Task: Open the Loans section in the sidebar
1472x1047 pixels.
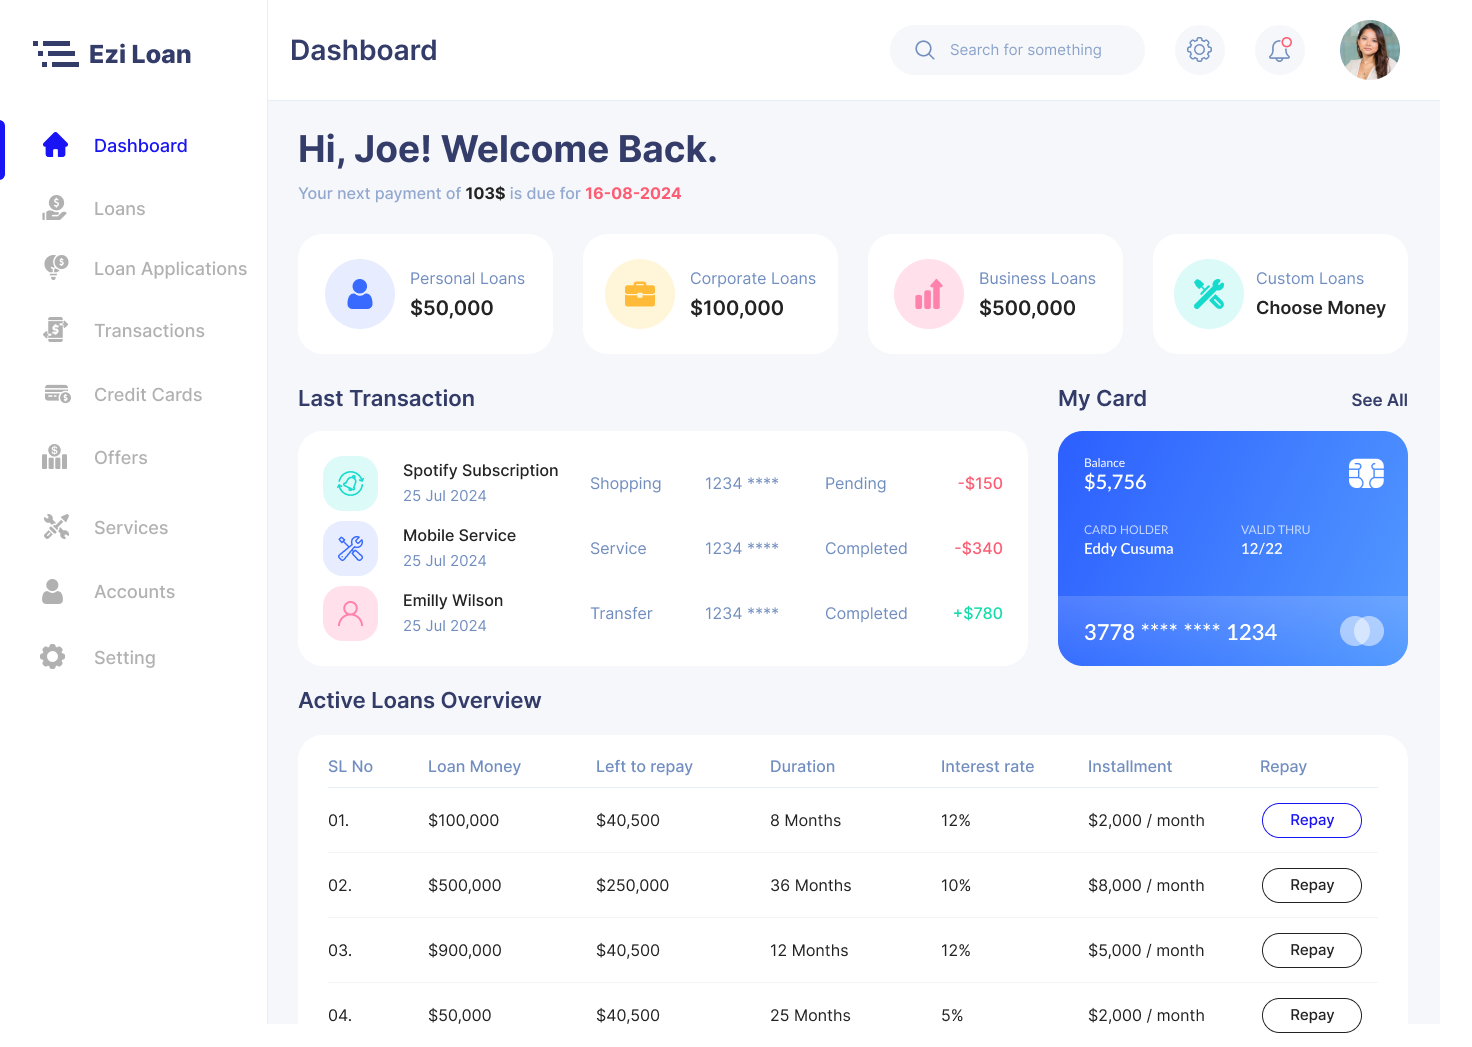Action: click(119, 208)
